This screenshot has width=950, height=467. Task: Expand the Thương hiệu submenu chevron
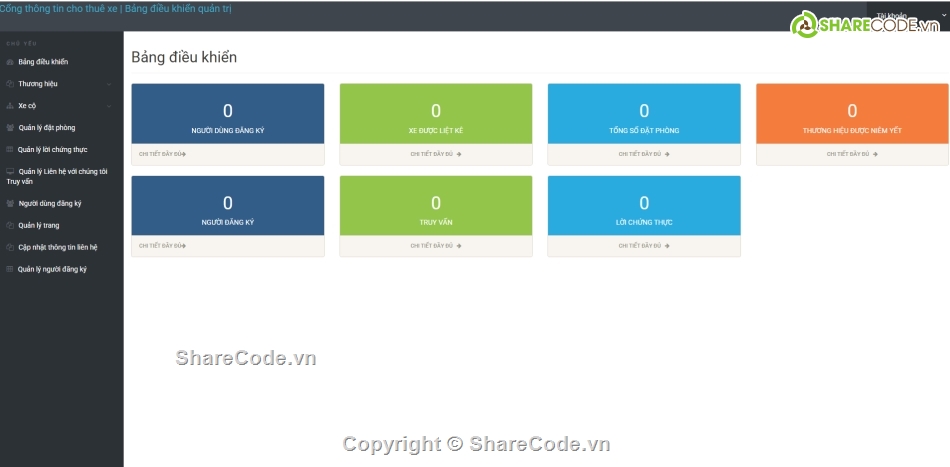pyautogui.click(x=109, y=84)
